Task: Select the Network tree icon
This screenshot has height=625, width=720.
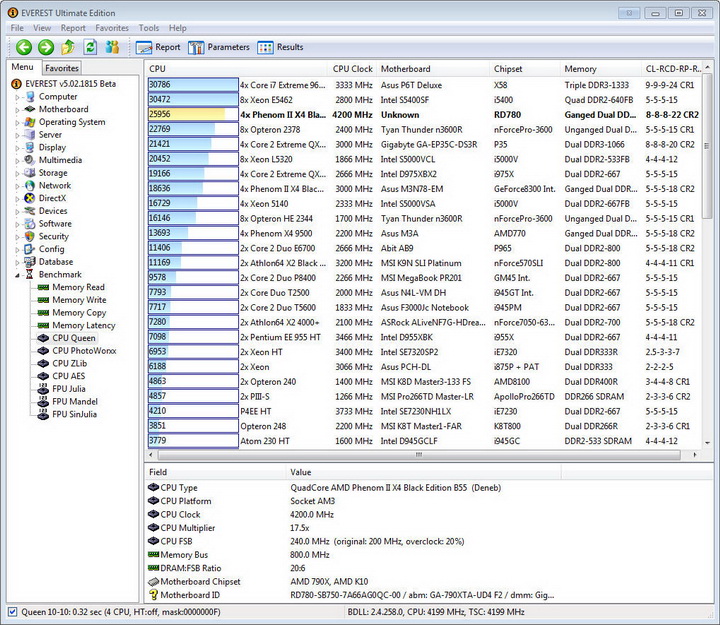Action: (30, 186)
